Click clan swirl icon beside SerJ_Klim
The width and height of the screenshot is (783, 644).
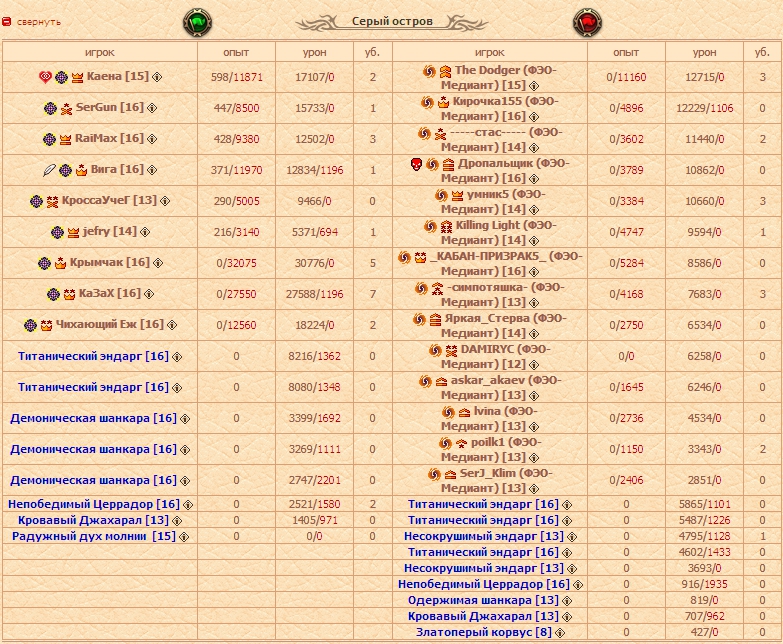(x=434, y=474)
